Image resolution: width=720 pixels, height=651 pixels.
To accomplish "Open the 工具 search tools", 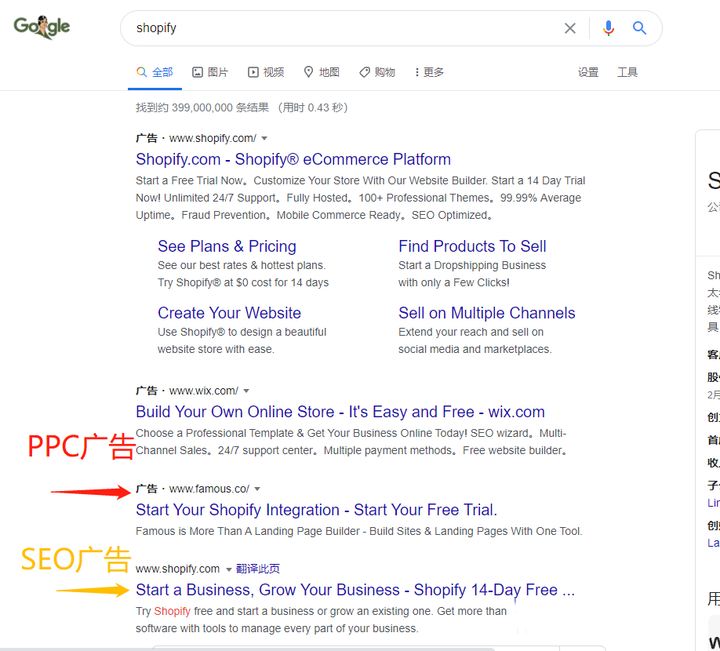I will (x=627, y=72).
